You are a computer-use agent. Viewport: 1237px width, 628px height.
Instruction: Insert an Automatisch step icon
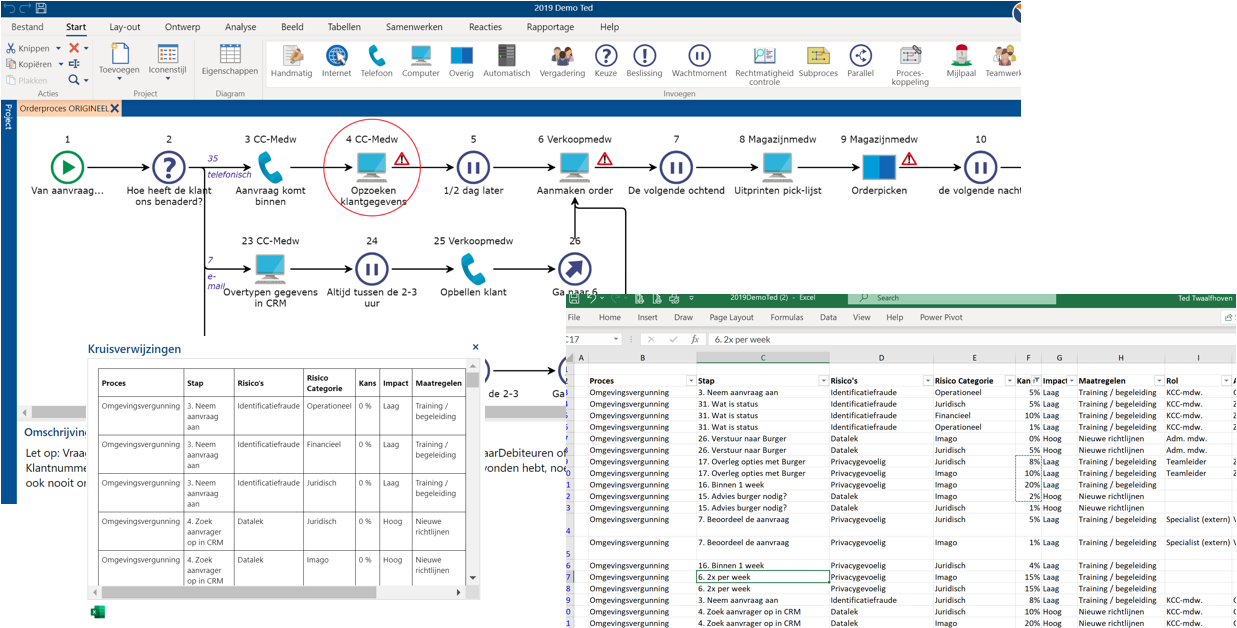[507, 60]
